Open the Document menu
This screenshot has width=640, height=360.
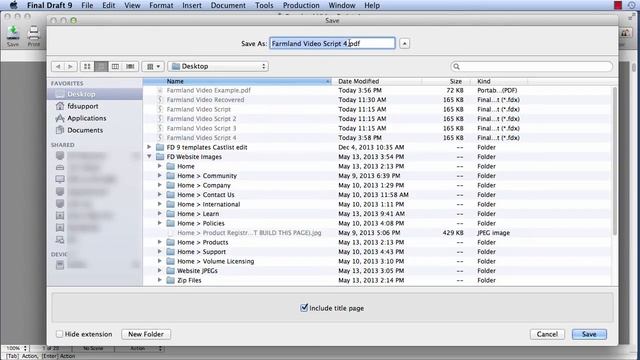point(228,5)
